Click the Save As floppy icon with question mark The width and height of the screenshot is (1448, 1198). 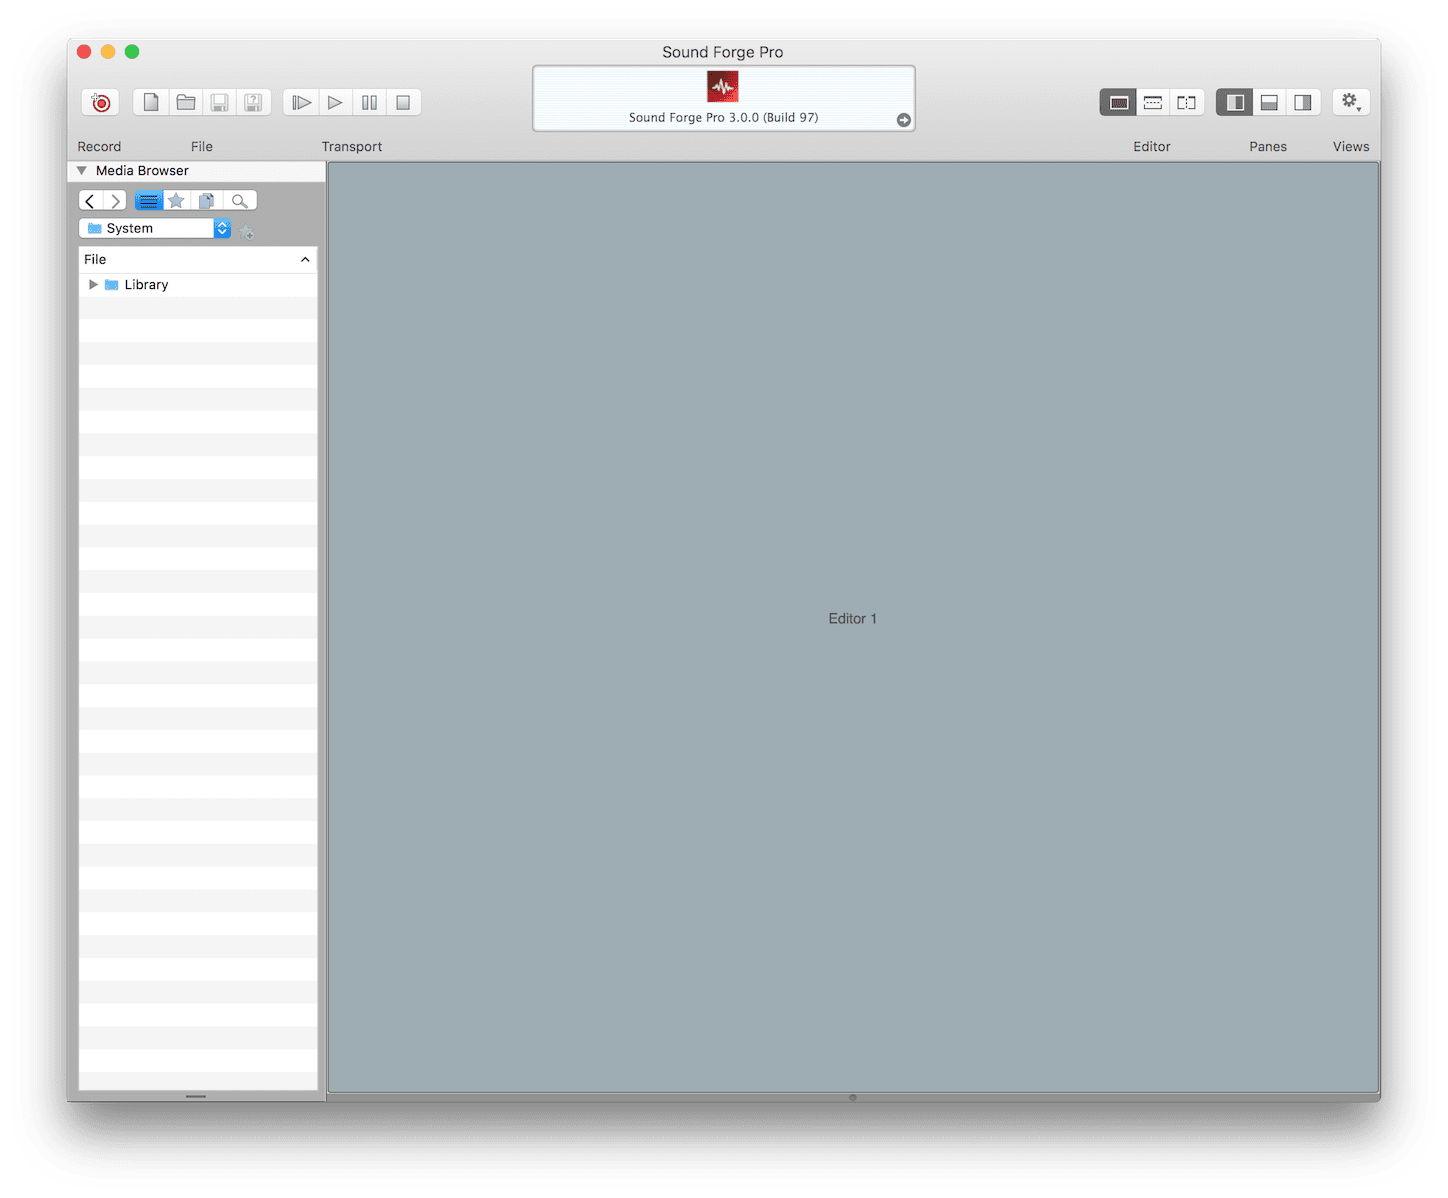254,102
